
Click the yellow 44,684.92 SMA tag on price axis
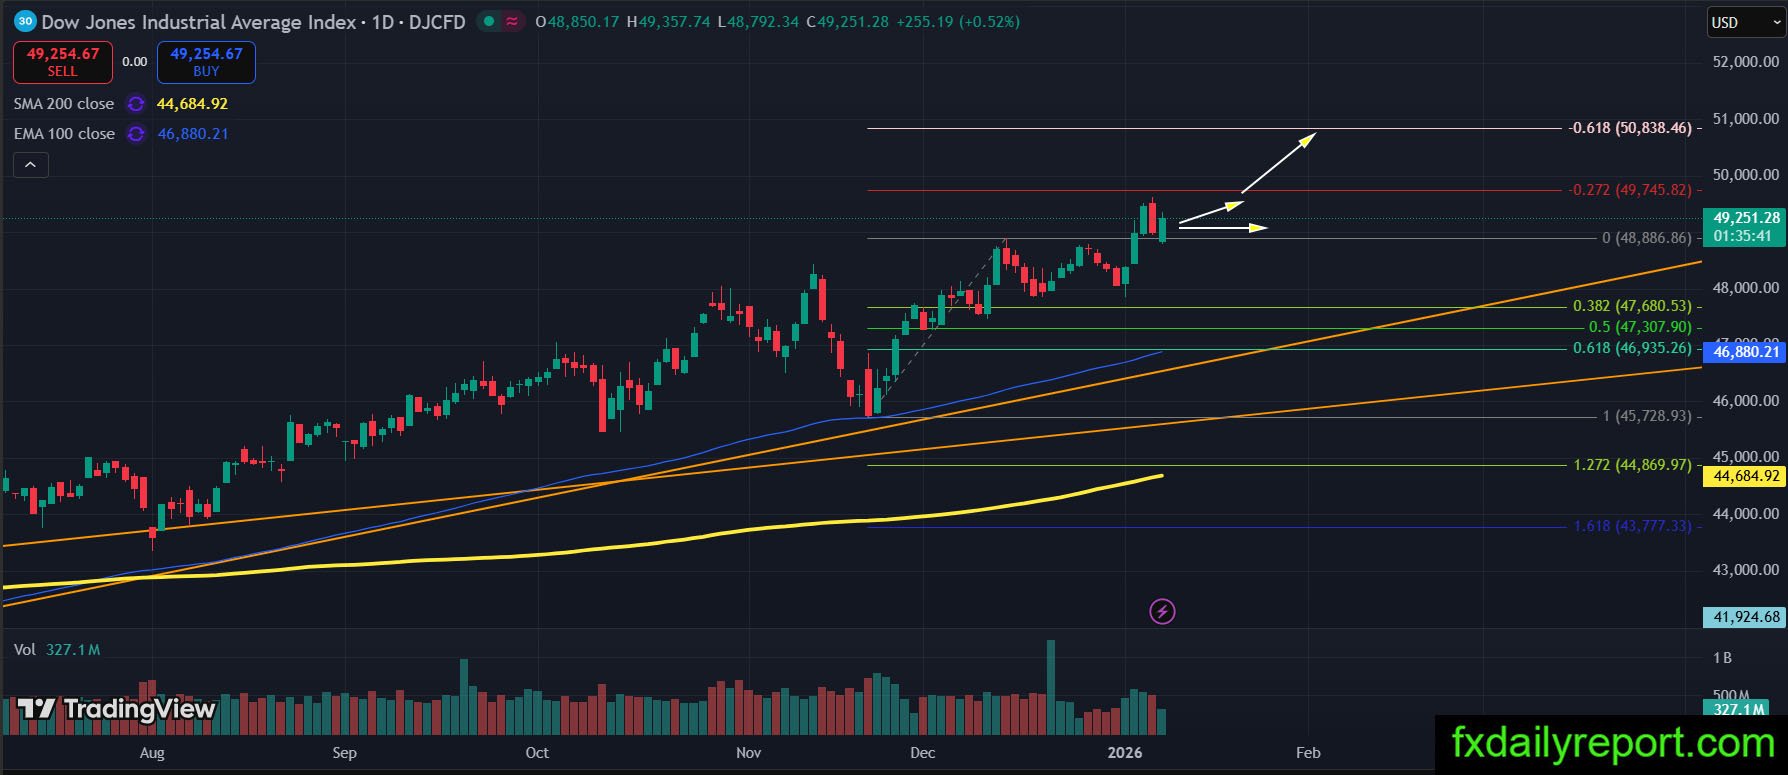point(1745,477)
